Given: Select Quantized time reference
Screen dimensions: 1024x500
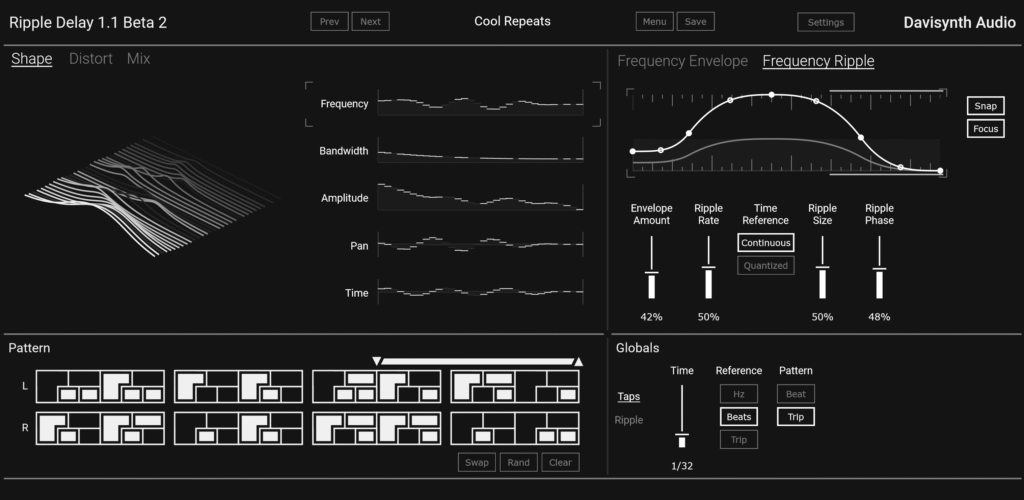Looking at the screenshot, I should coord(765,265).
